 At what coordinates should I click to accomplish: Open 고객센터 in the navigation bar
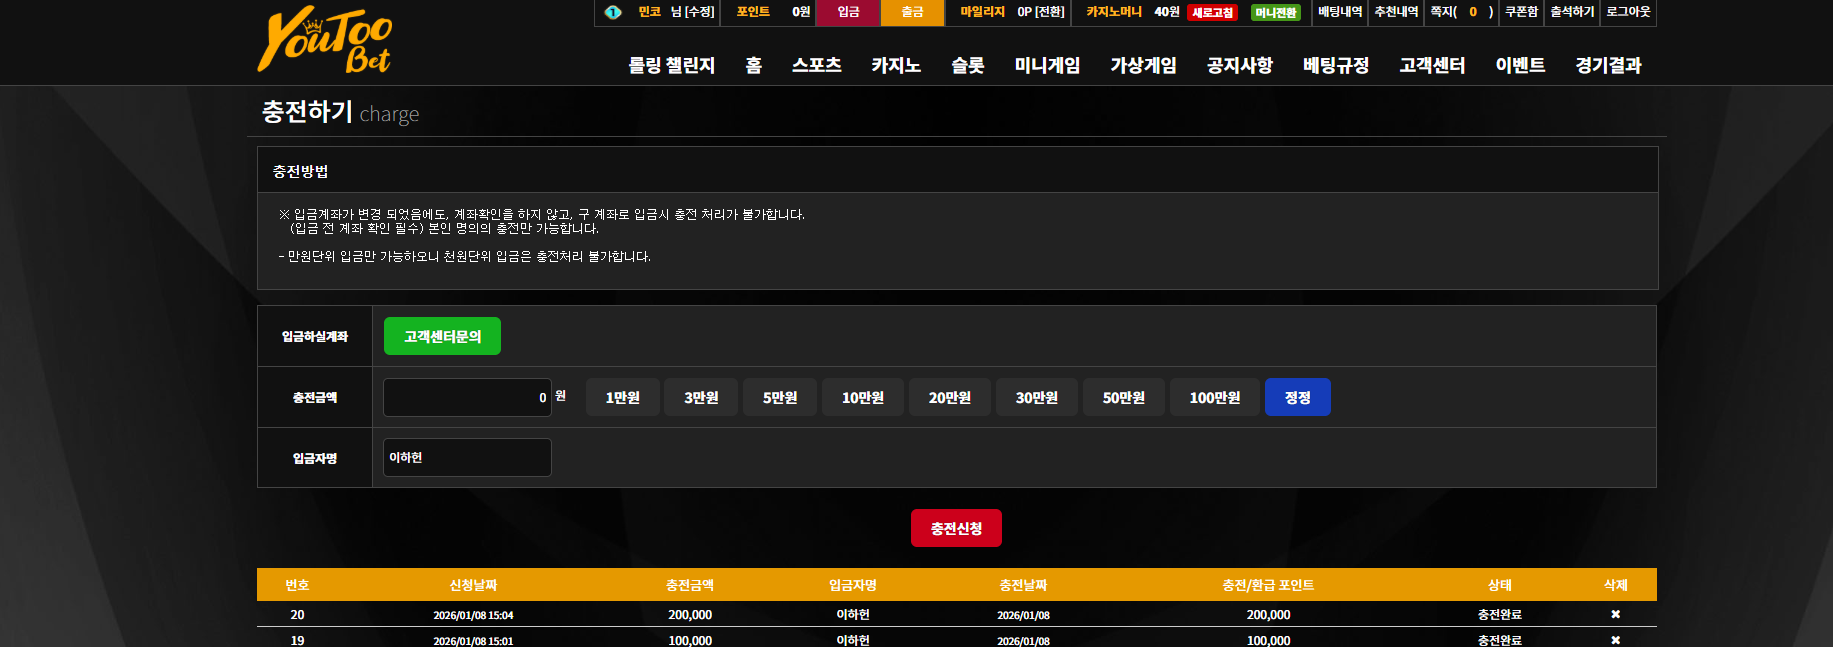point(1432,65)
